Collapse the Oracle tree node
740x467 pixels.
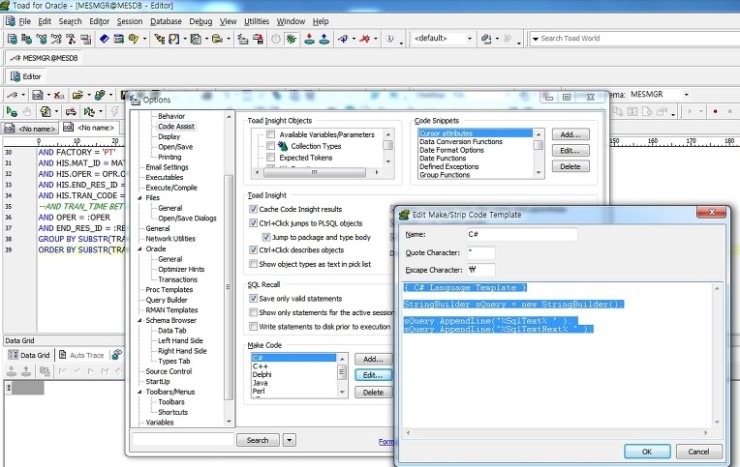(x=140, y=249)
